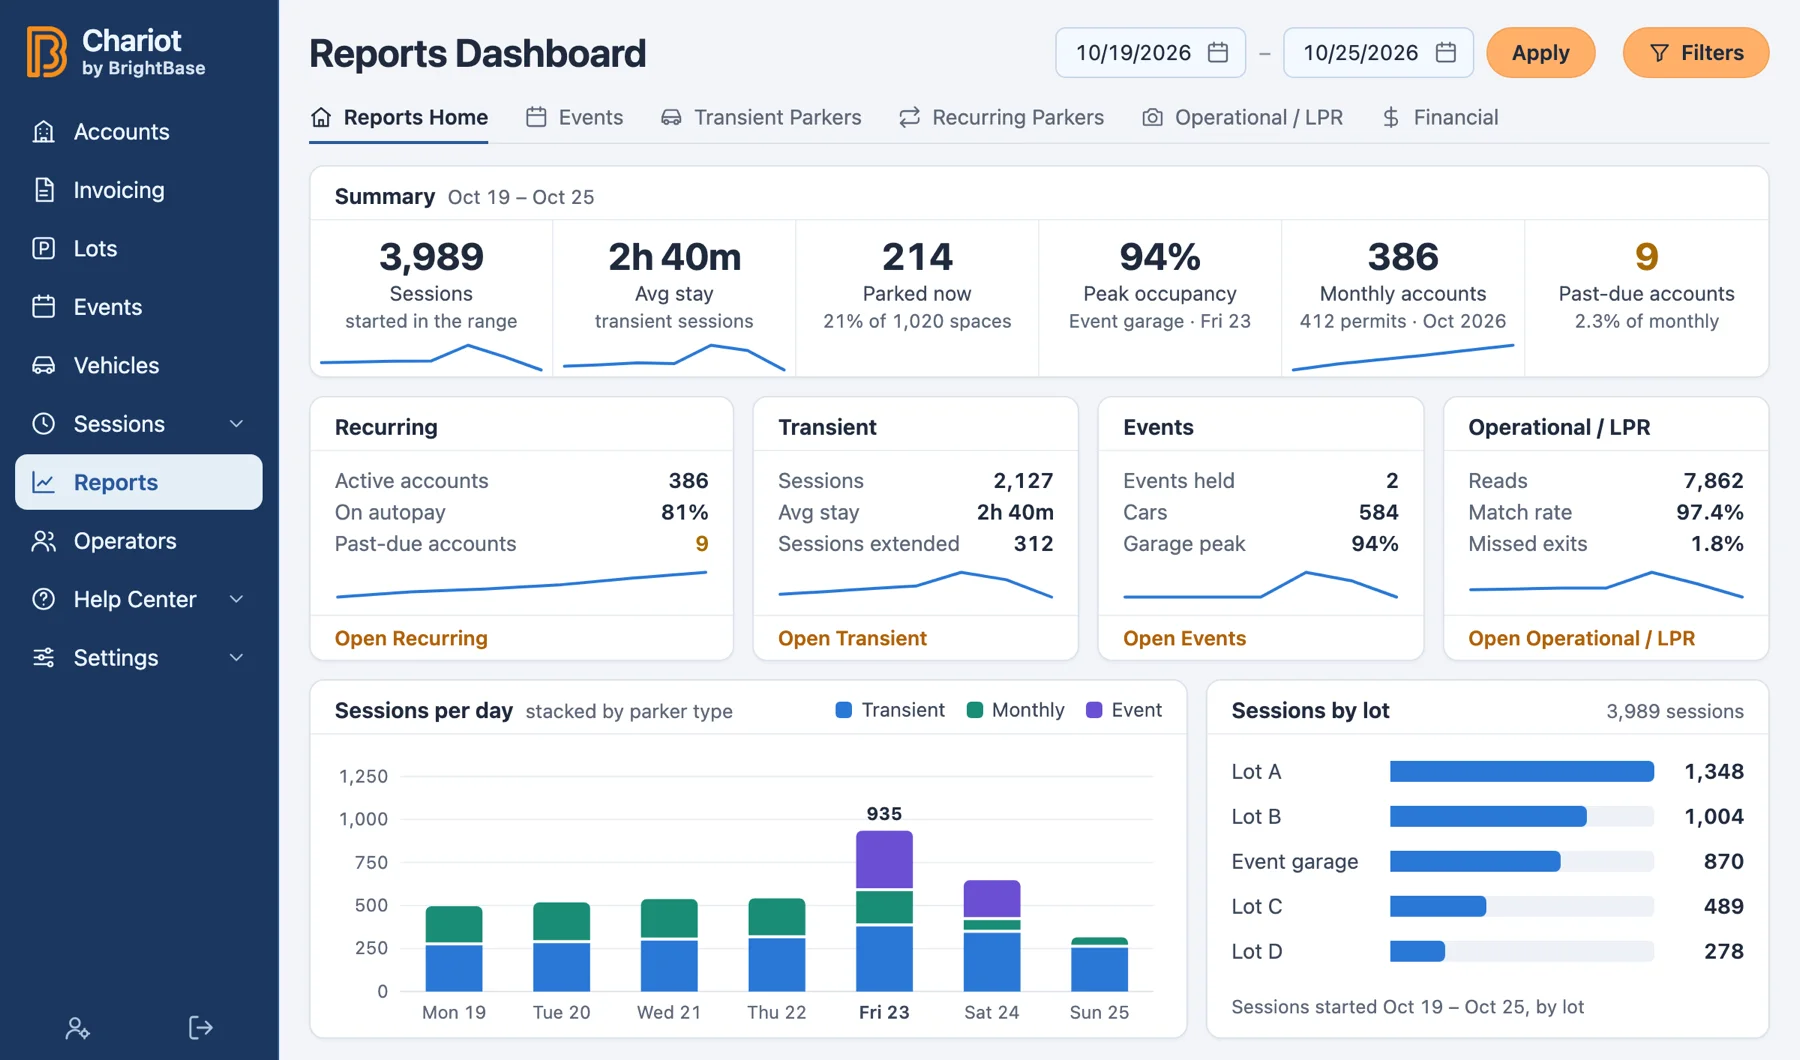
Task: Switch to the Events tab
Action: tap(574, 118)
